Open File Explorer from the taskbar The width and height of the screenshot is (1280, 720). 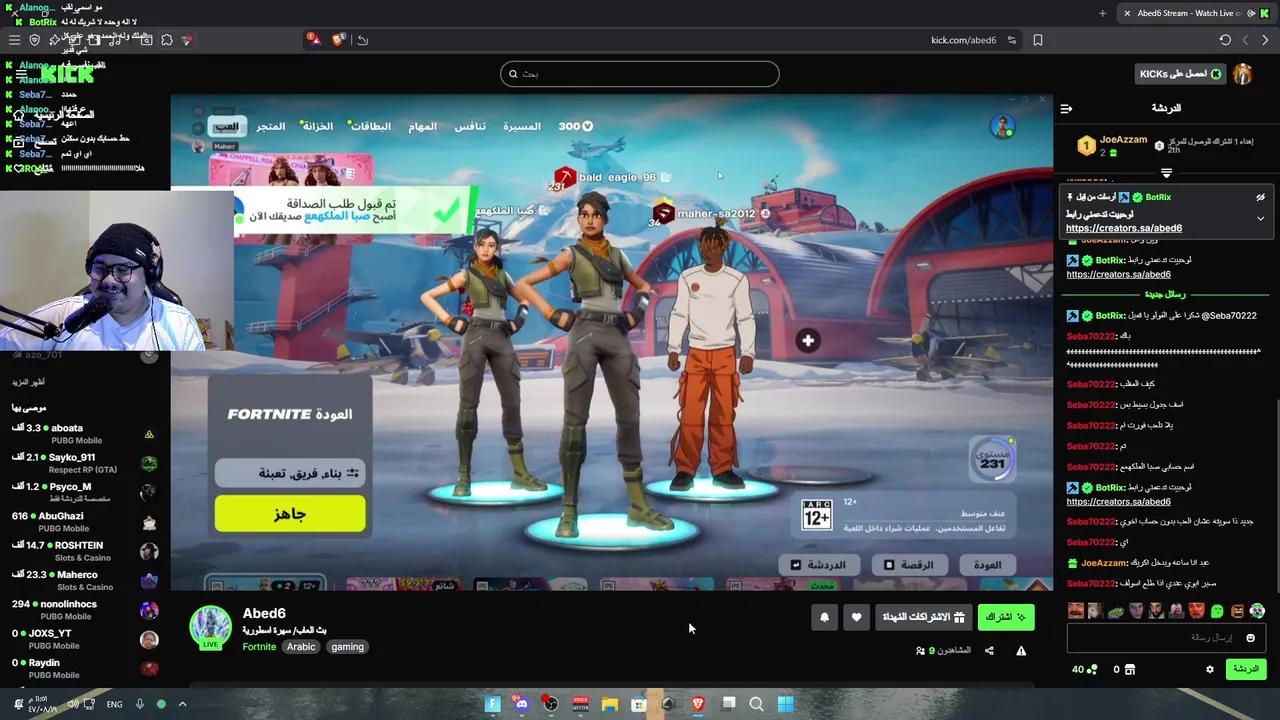tap(609, 704)
